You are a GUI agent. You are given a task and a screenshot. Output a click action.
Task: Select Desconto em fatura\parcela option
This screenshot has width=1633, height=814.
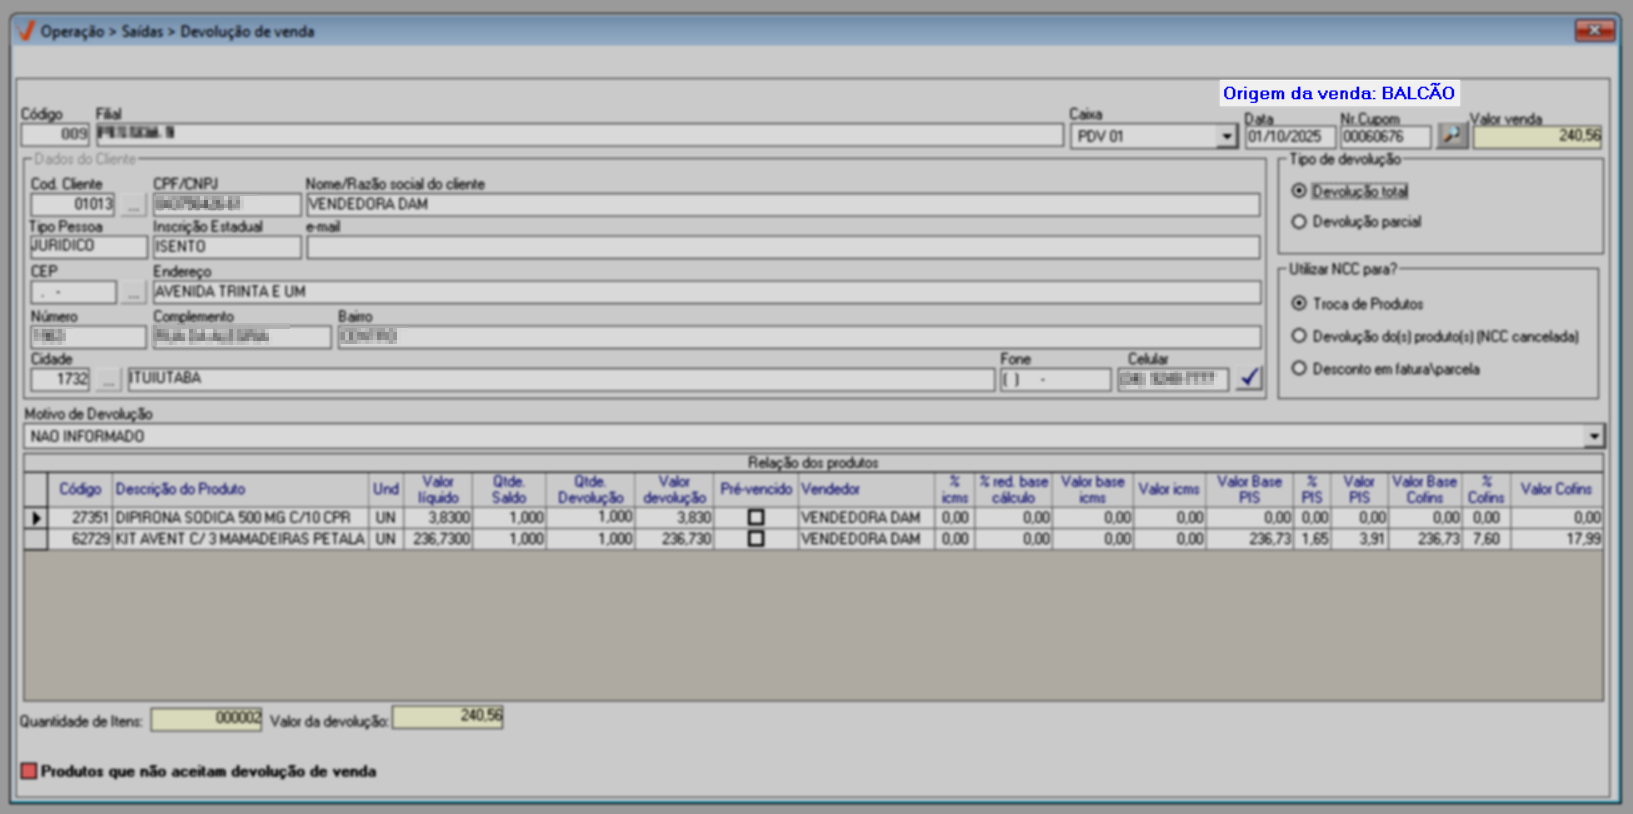[x=1299, y=368]
